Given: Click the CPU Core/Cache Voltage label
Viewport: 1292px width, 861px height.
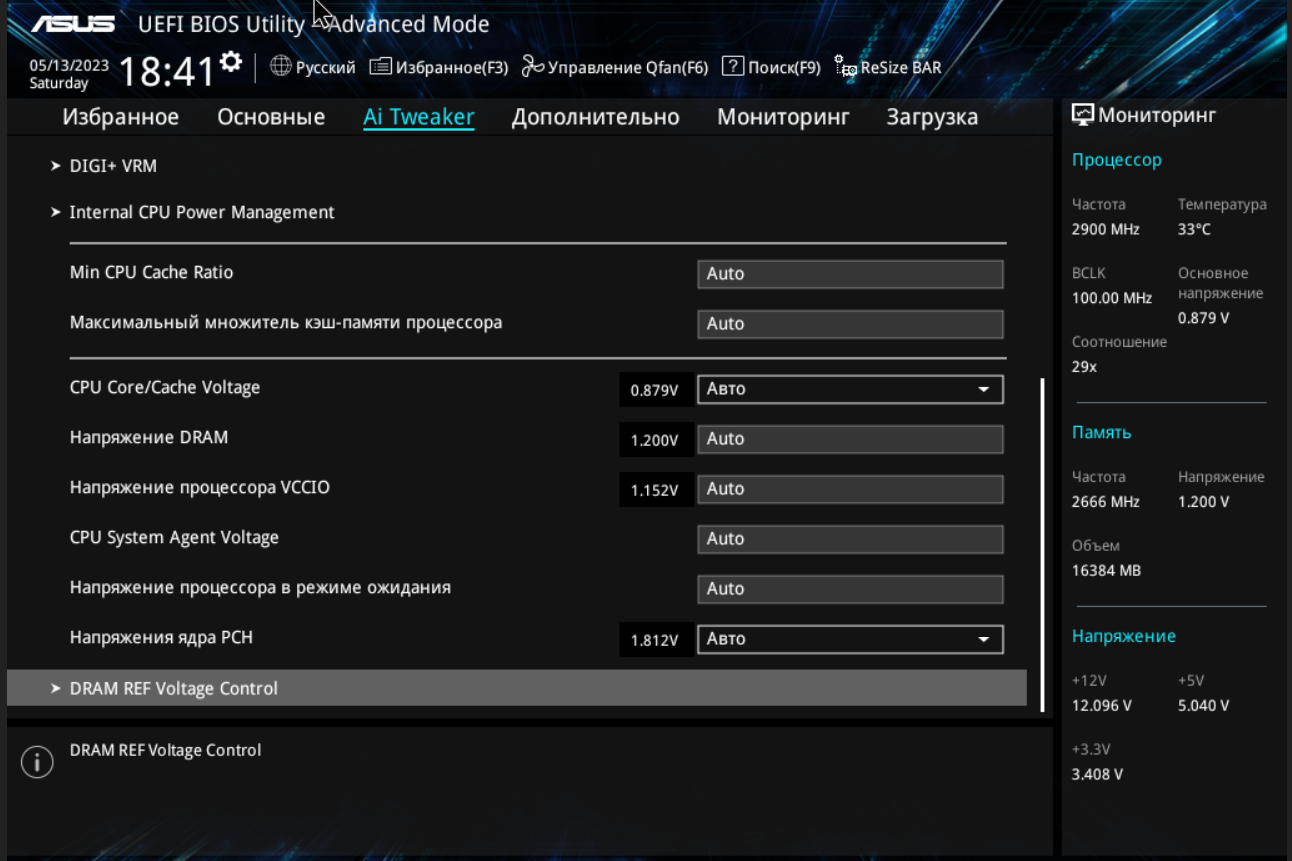Looking at the screenshot, I should (x=165, y=388).
